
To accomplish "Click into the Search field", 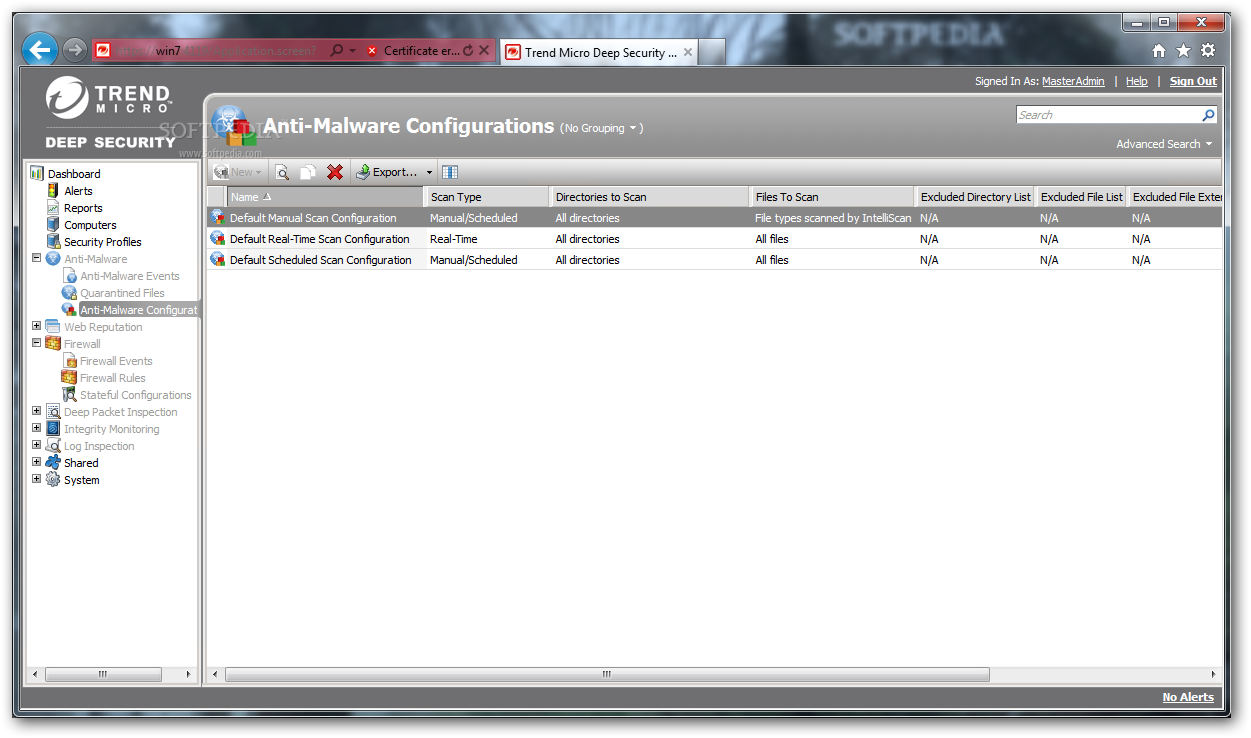I will tap(1108, 115).
